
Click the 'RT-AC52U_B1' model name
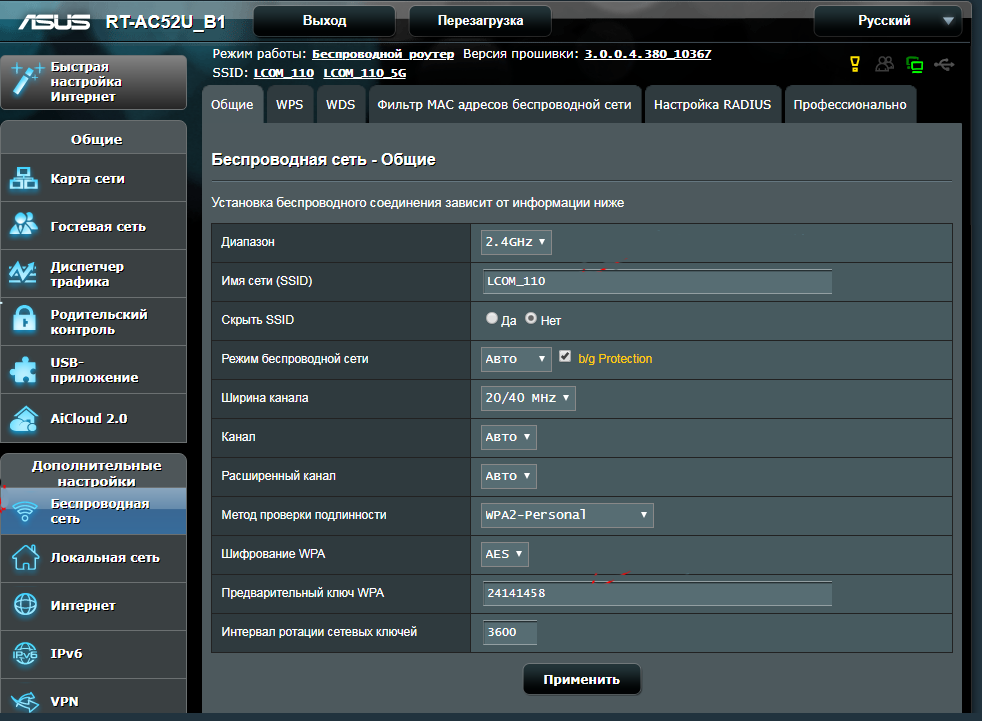coord(165,22)
